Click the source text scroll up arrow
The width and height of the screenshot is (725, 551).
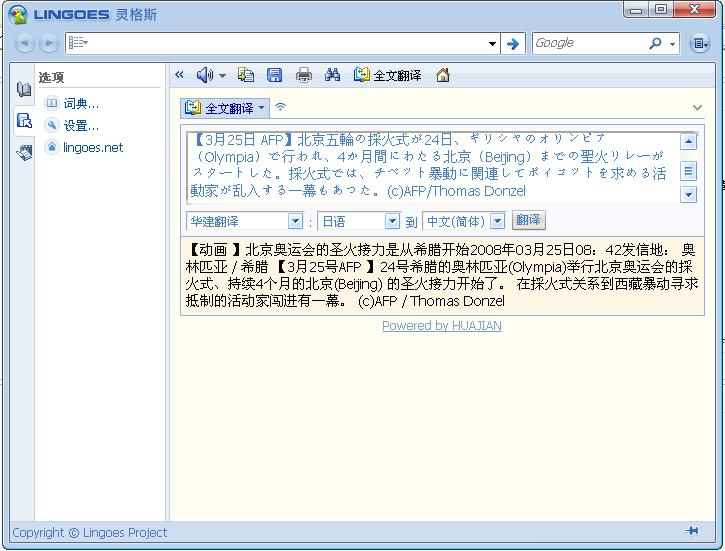[688, 142]
